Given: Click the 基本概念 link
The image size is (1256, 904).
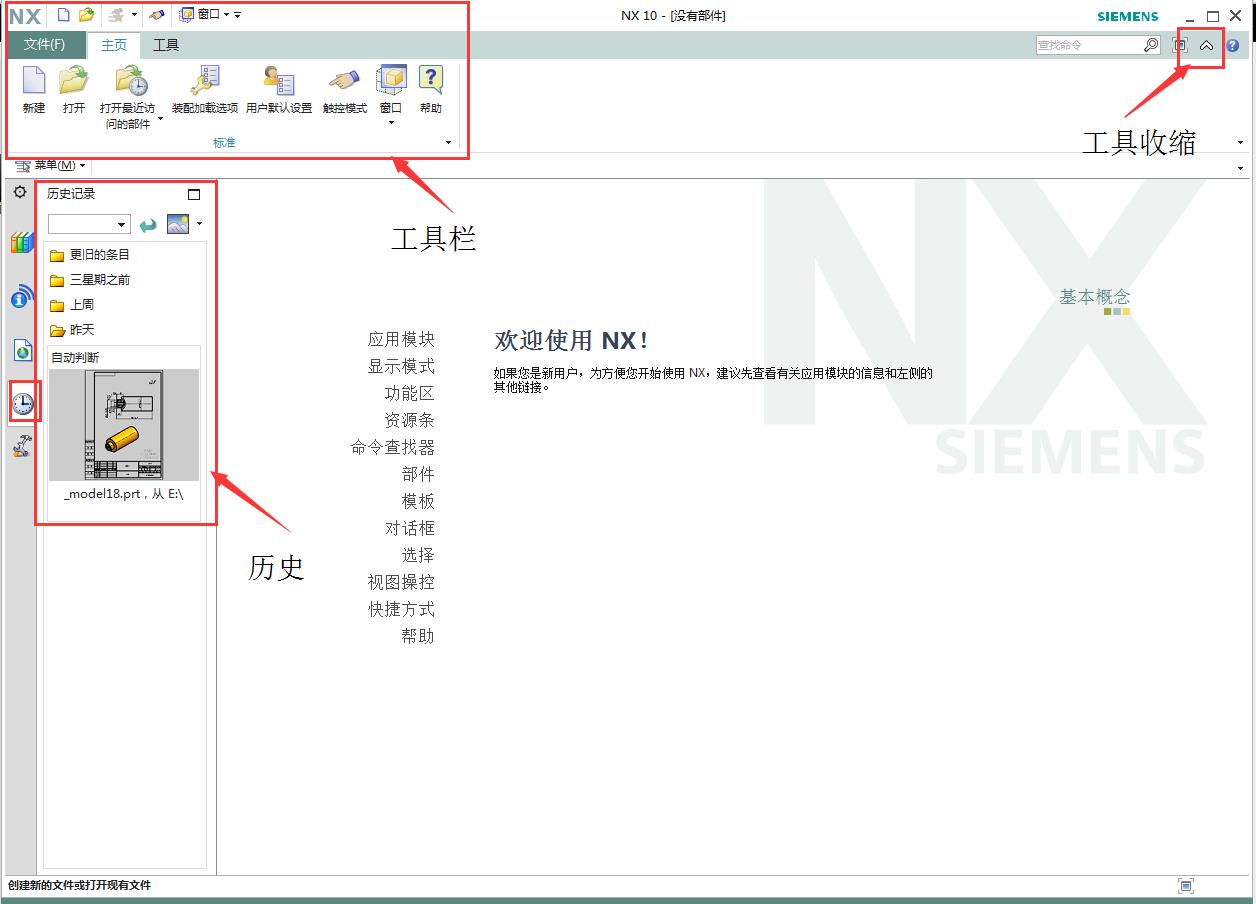Looking at the screenshot, I should (1094, 296).
